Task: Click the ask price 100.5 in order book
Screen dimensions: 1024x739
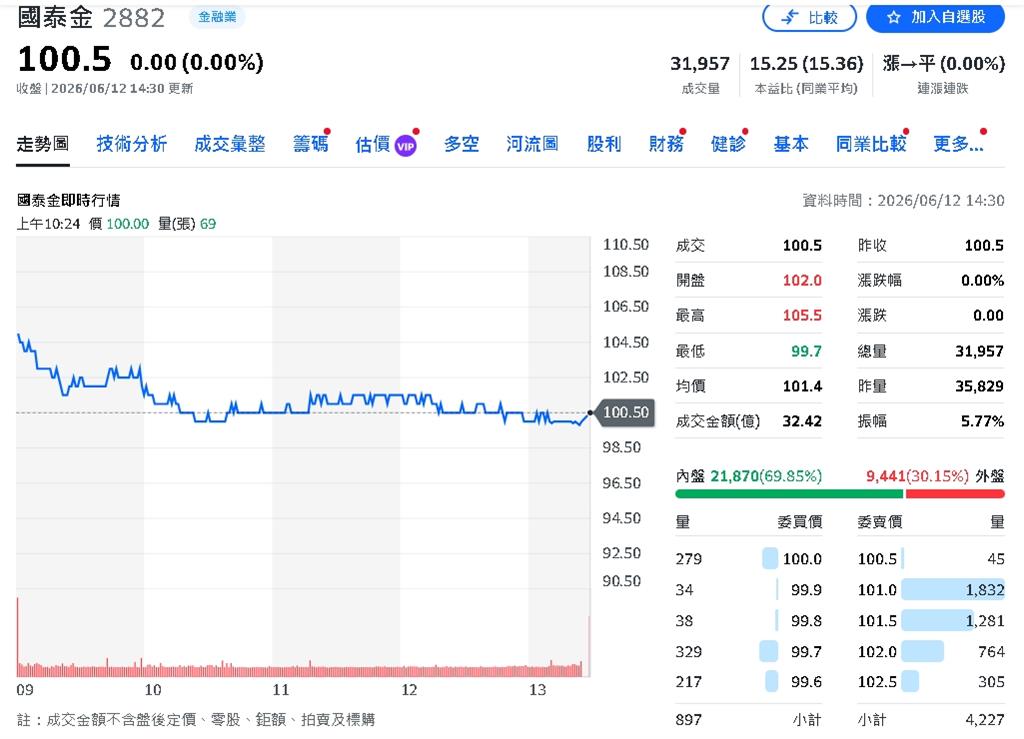Action: [877, 559]
